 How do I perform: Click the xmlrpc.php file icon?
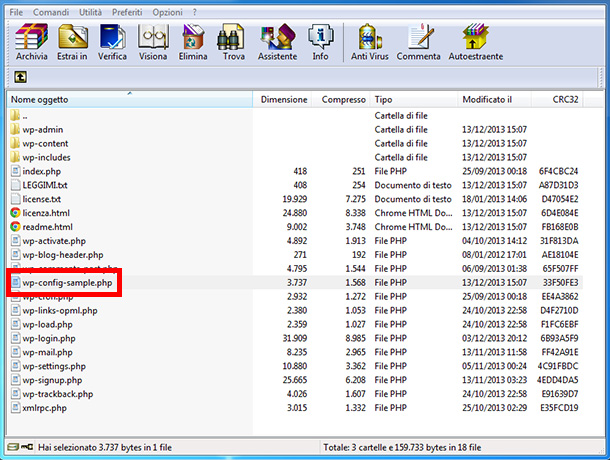tap(15, 408)
